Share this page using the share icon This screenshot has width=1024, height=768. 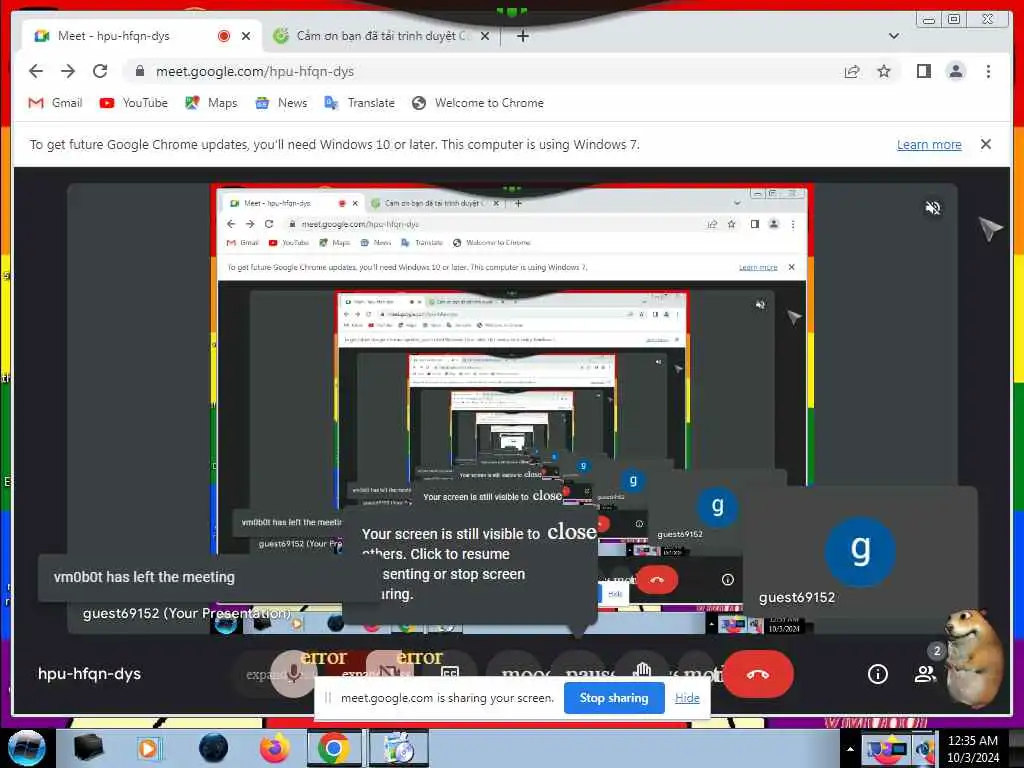coord(852,71)
